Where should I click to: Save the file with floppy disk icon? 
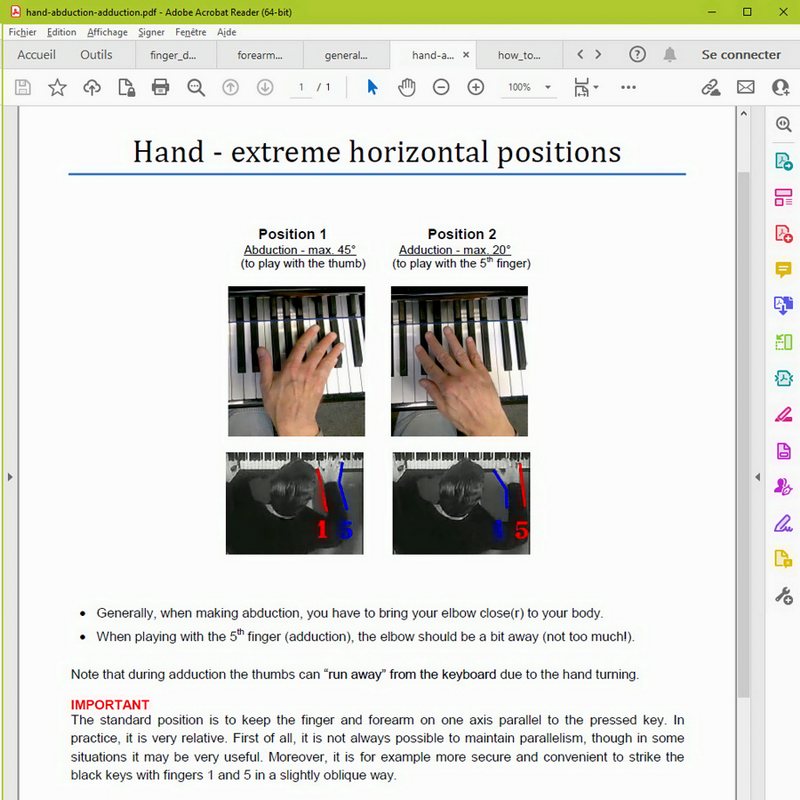pos(23,88)
